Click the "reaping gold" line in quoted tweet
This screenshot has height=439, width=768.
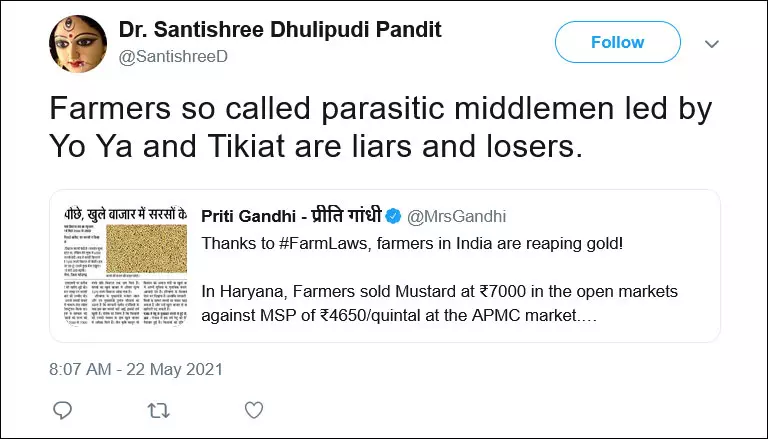pos(412,244)
